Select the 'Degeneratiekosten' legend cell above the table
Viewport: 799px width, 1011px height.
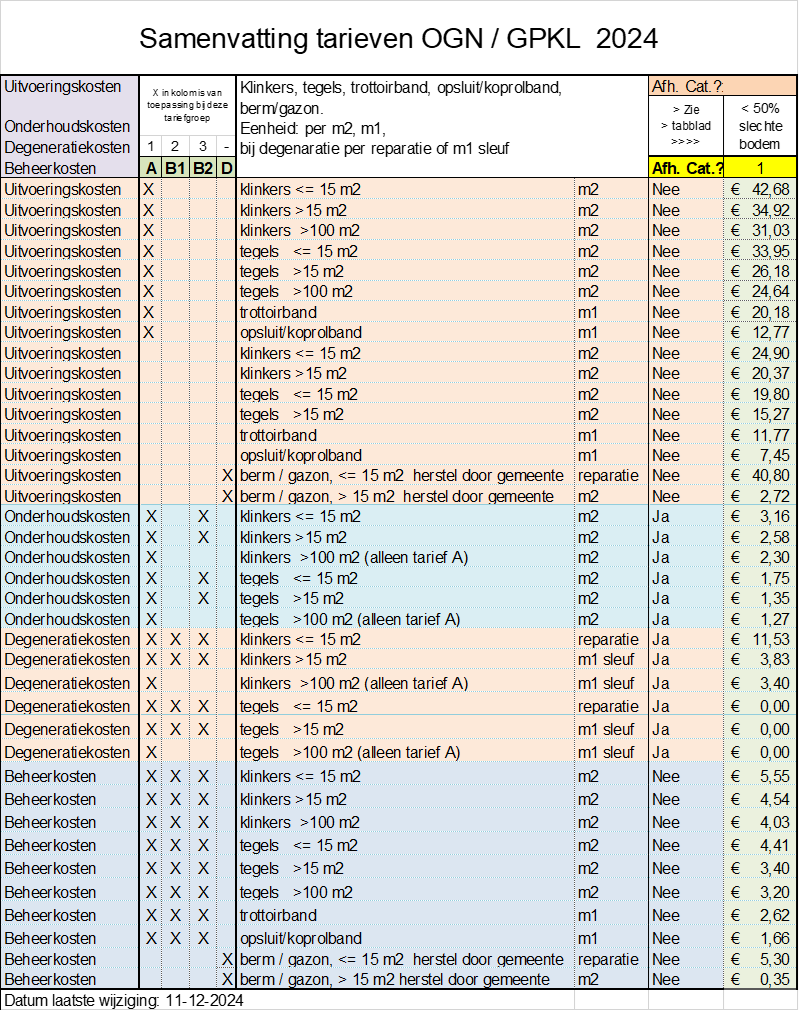69,147
